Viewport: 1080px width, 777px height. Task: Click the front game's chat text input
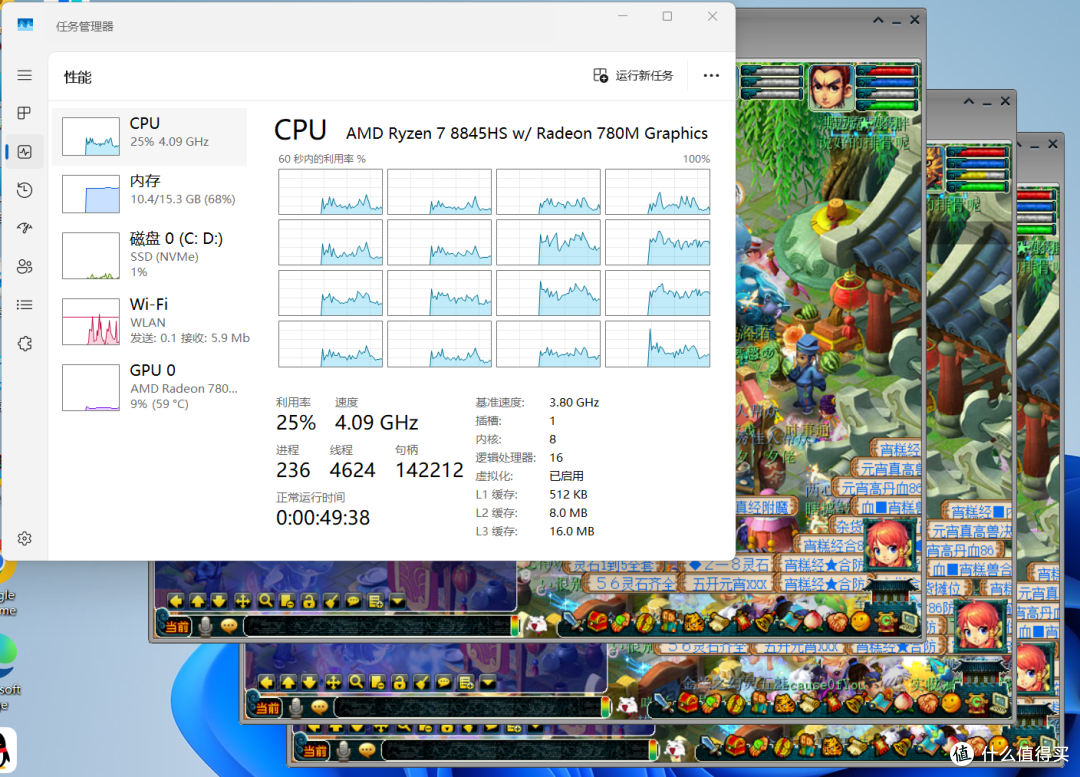pos(377,625)
